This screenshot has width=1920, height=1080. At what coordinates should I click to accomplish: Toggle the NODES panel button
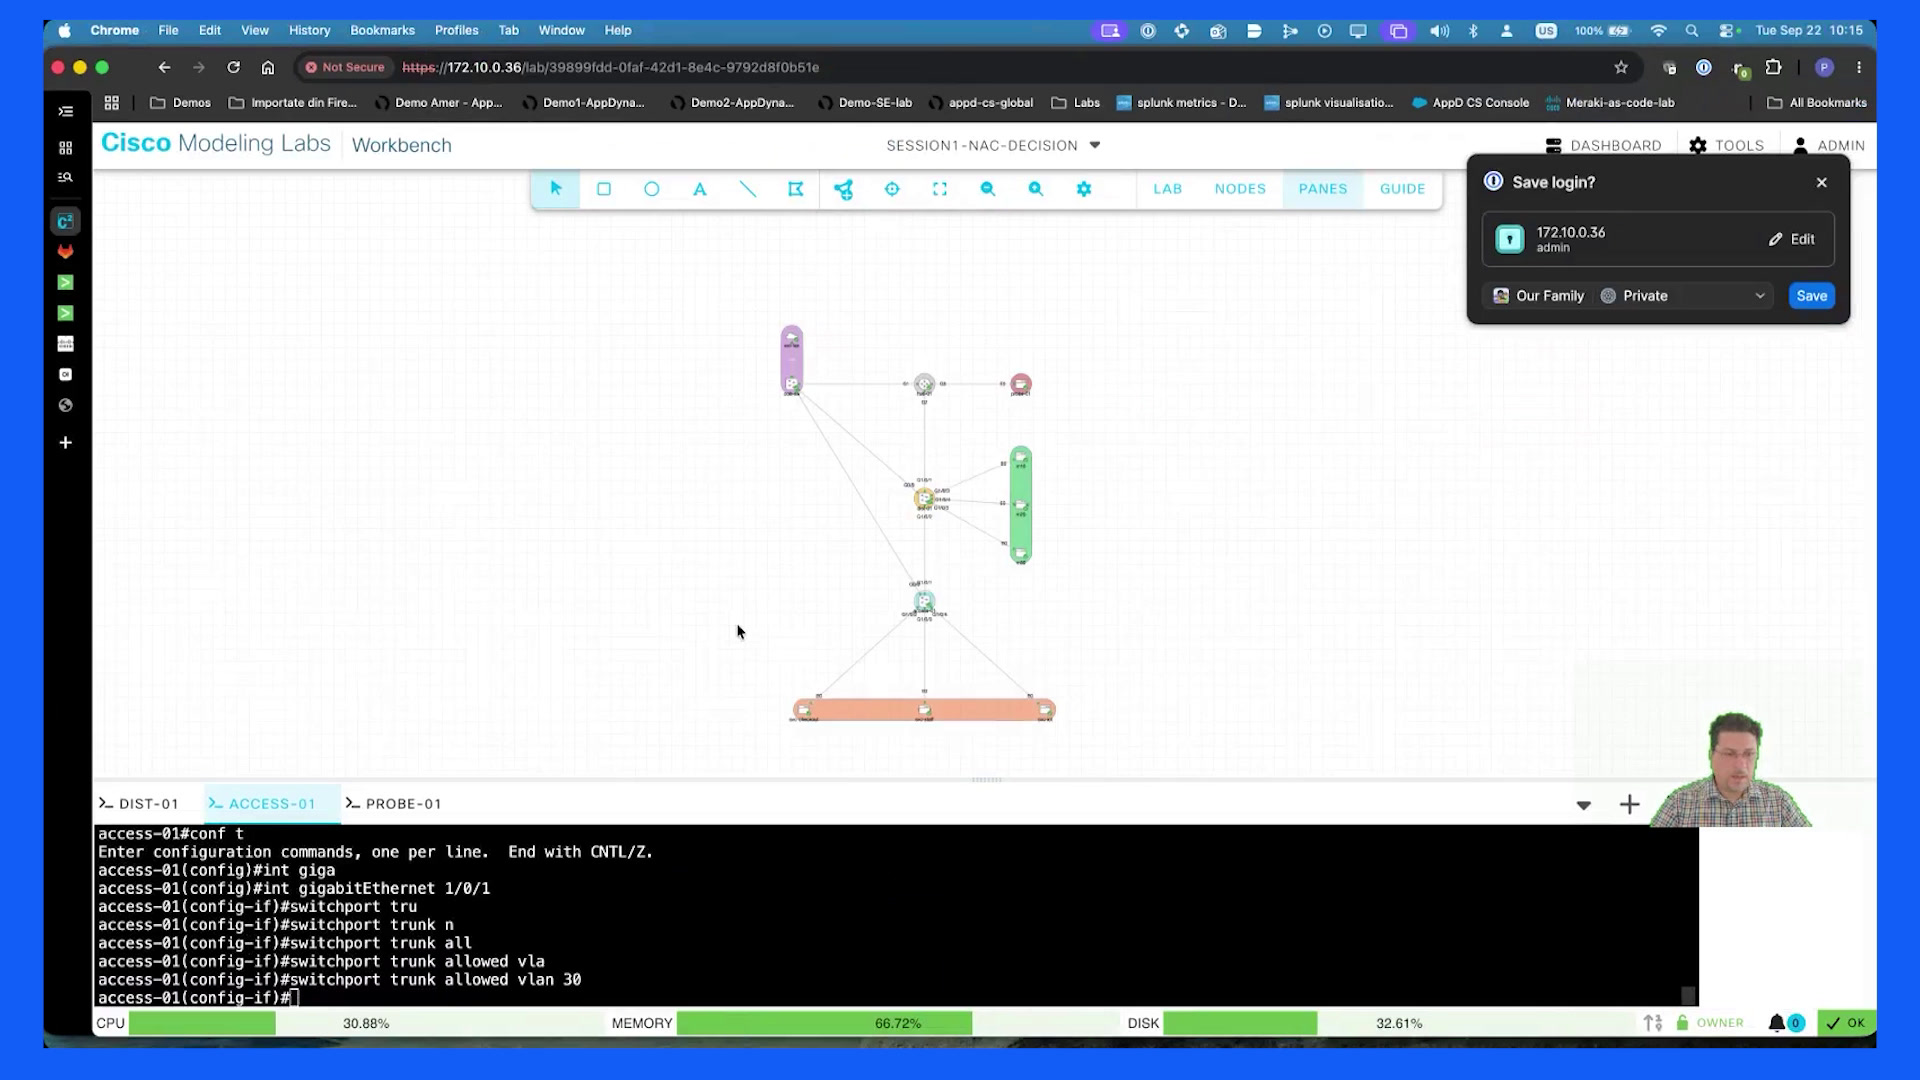(1240, 189)
